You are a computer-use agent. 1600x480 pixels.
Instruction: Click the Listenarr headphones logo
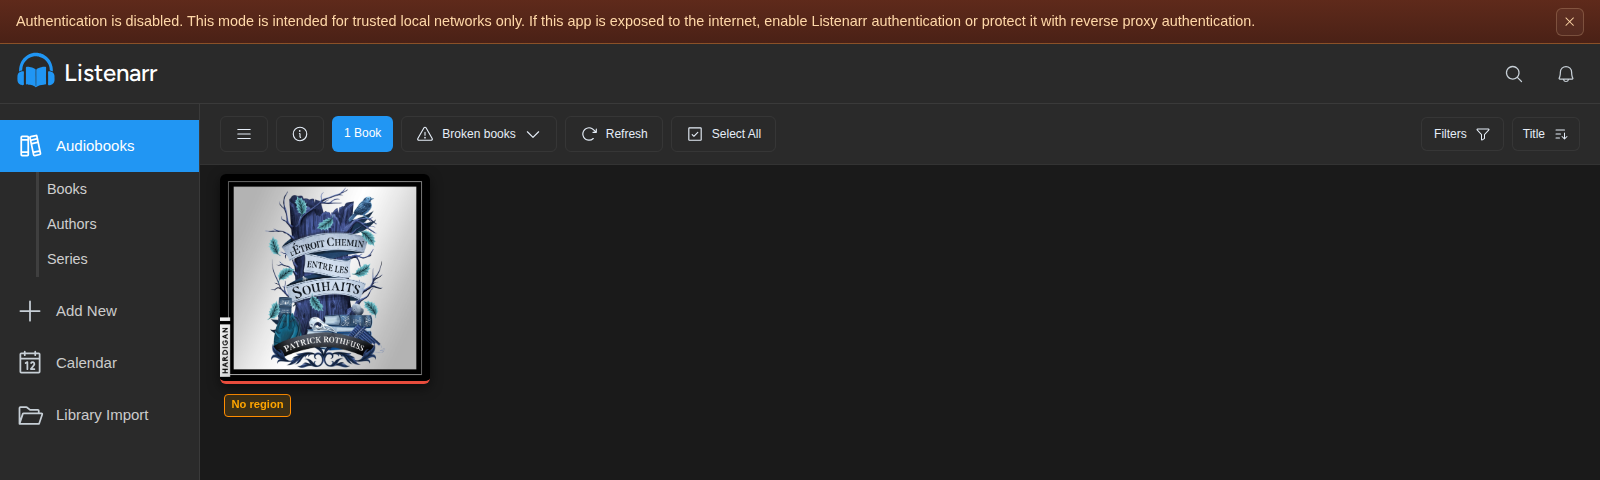(x=36, y=71)
